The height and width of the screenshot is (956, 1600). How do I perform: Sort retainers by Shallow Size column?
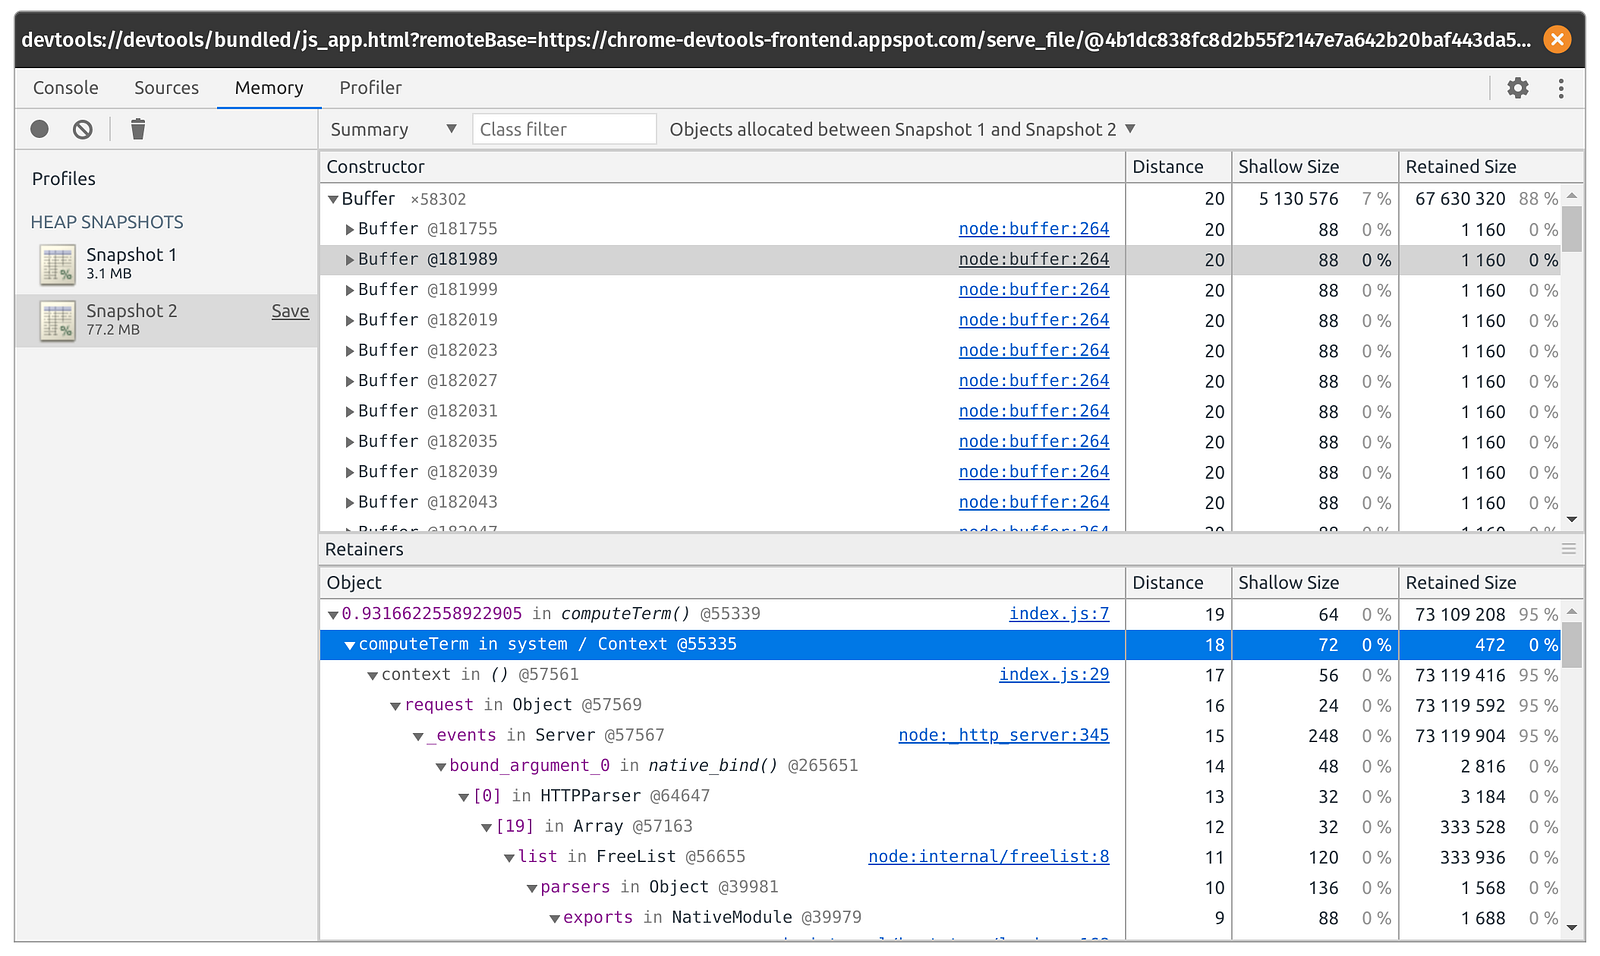1315,583
